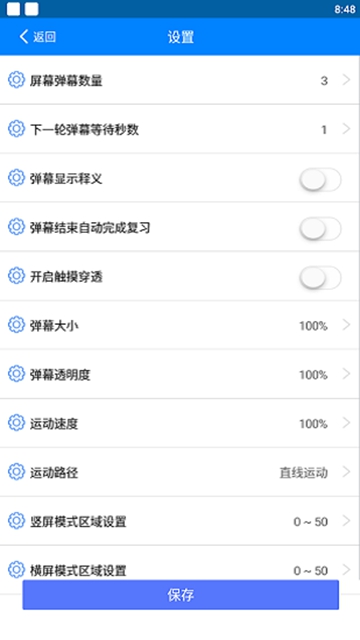360x640 pixels.
Task: Enable the 弹幕显示释义 switch
Action: point(320,180)
